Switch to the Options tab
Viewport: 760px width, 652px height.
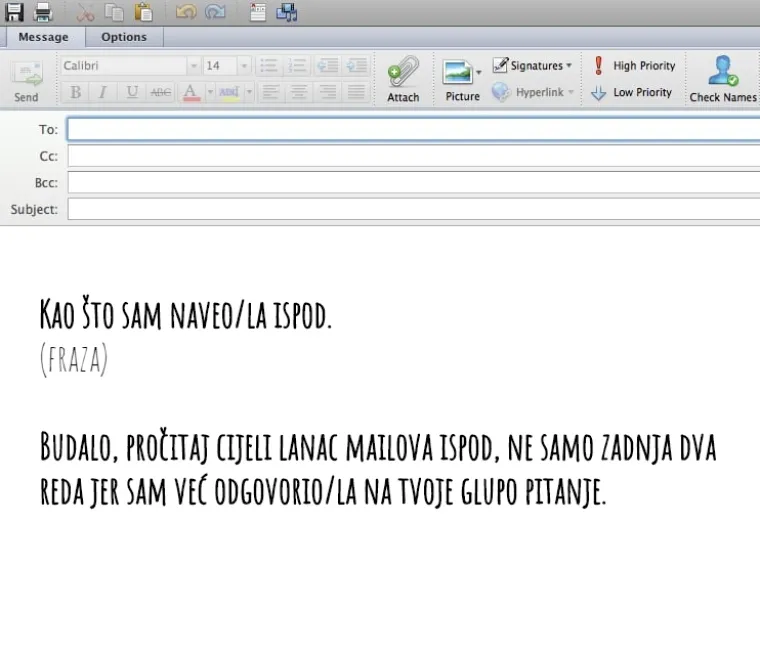pos(124,37)
